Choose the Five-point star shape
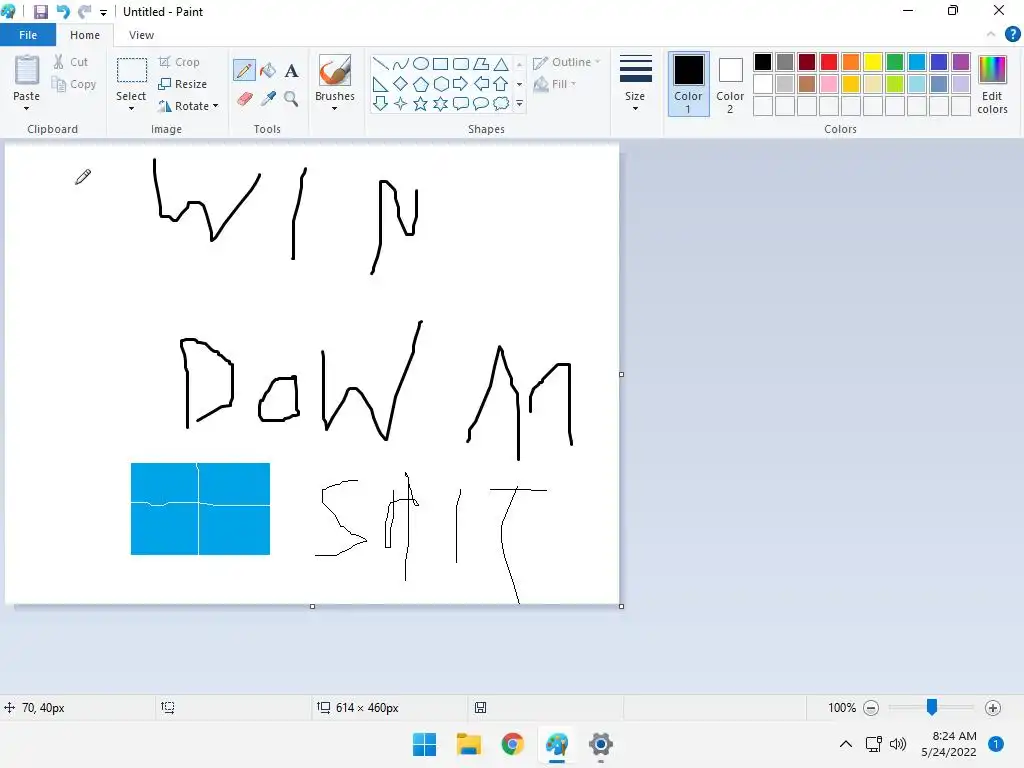The image size is (1024, 768). (x=421, y=103)
